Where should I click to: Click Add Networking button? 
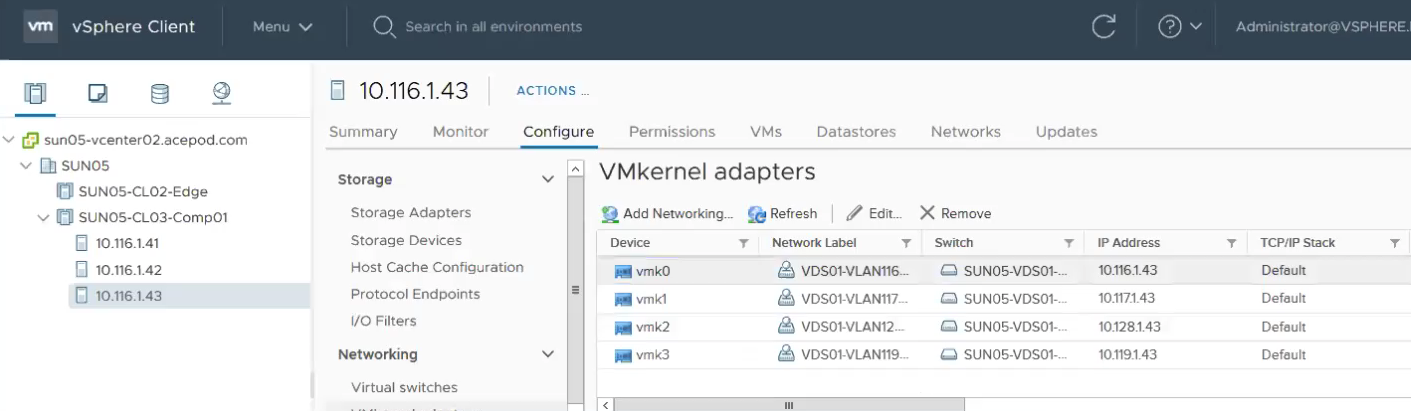[x=667, y=214]
